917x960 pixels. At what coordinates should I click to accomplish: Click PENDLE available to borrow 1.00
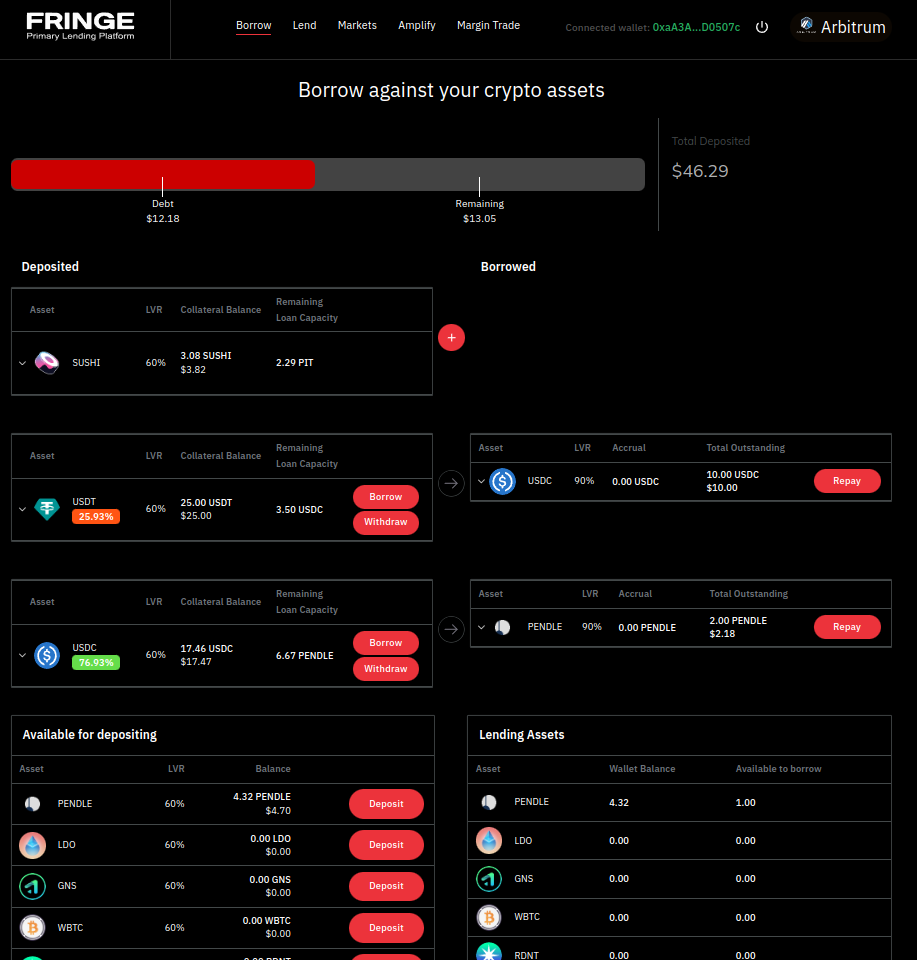coord(746,803)
